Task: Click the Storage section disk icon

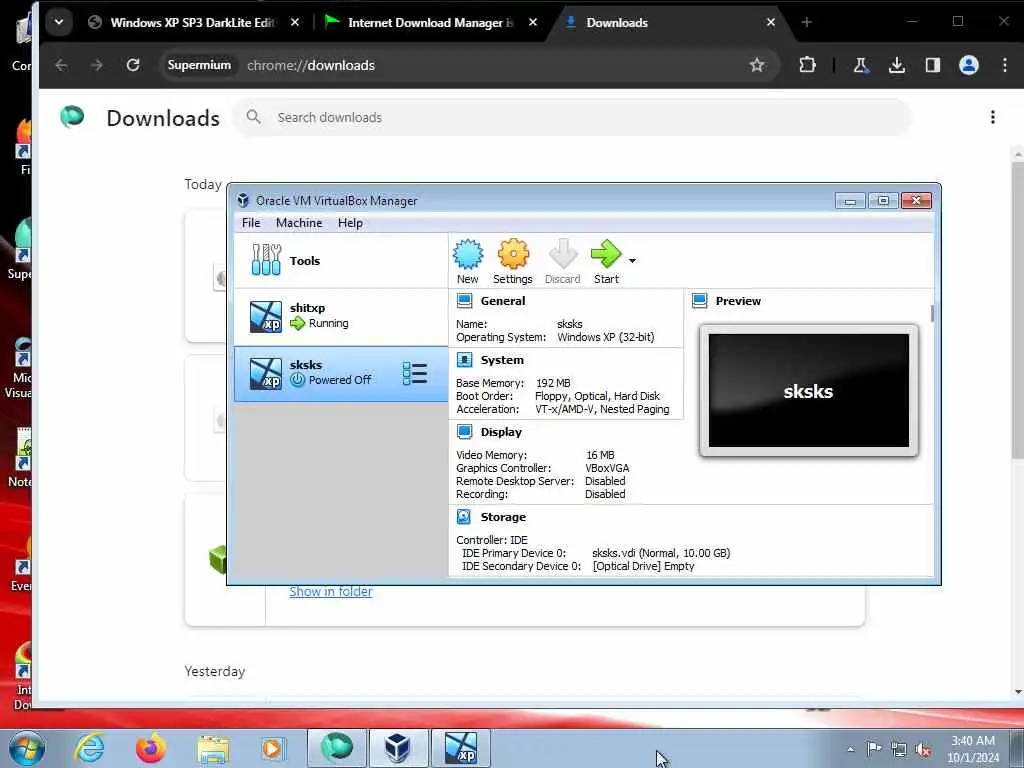Action: click(x=464, y=517)
